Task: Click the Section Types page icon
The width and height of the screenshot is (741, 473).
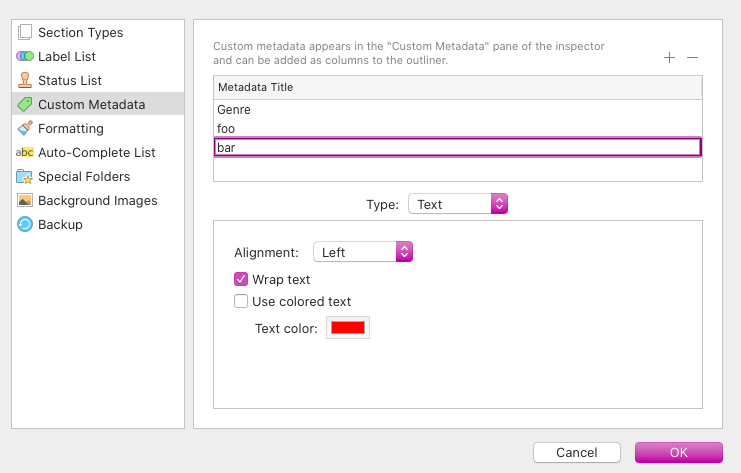Action: click(25, 32)
